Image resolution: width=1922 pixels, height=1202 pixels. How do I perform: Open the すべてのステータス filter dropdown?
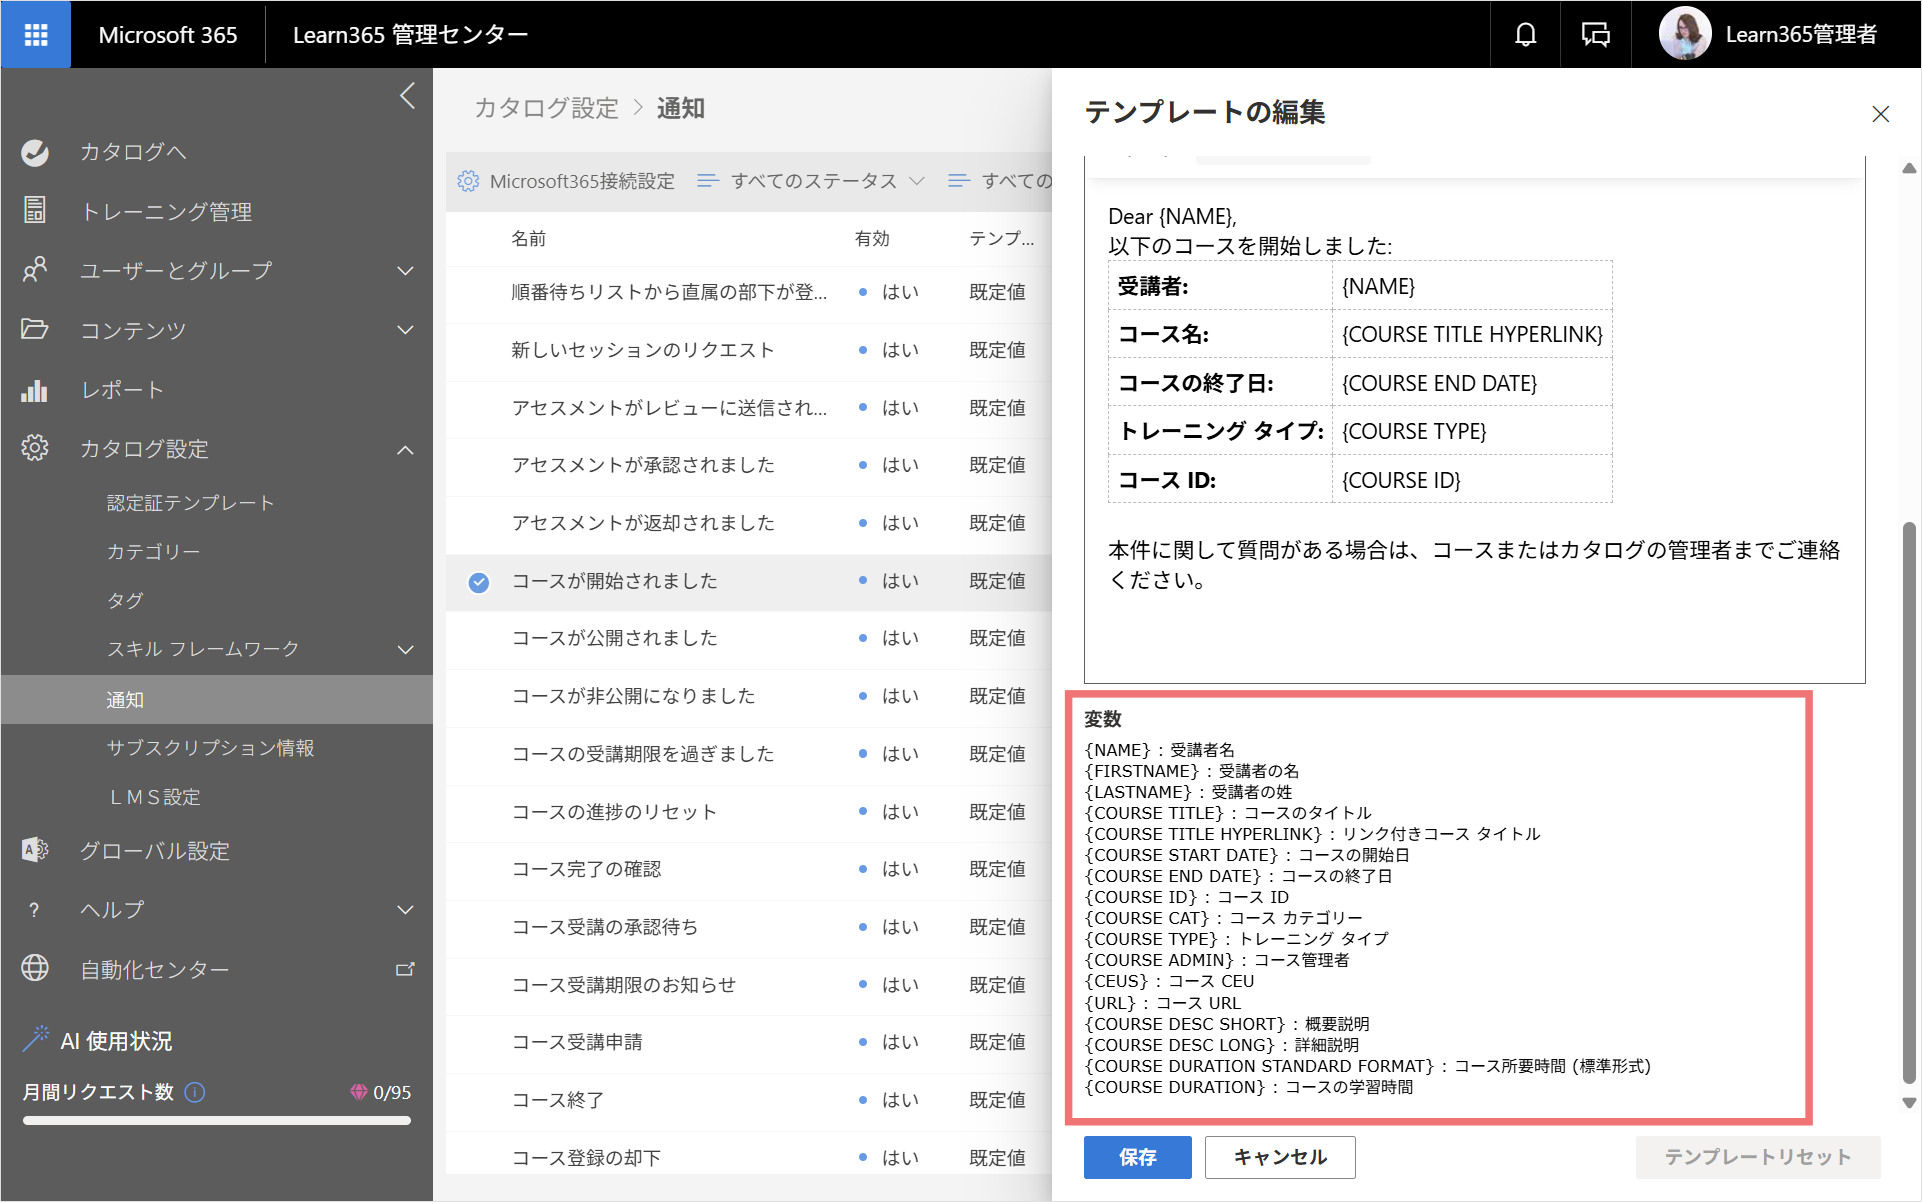811,181
